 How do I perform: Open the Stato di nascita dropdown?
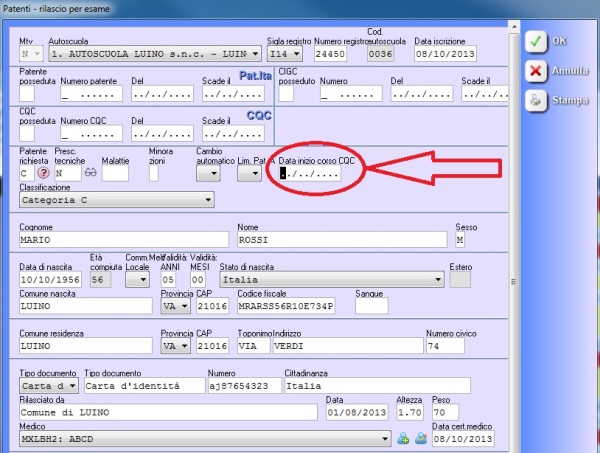437,281
